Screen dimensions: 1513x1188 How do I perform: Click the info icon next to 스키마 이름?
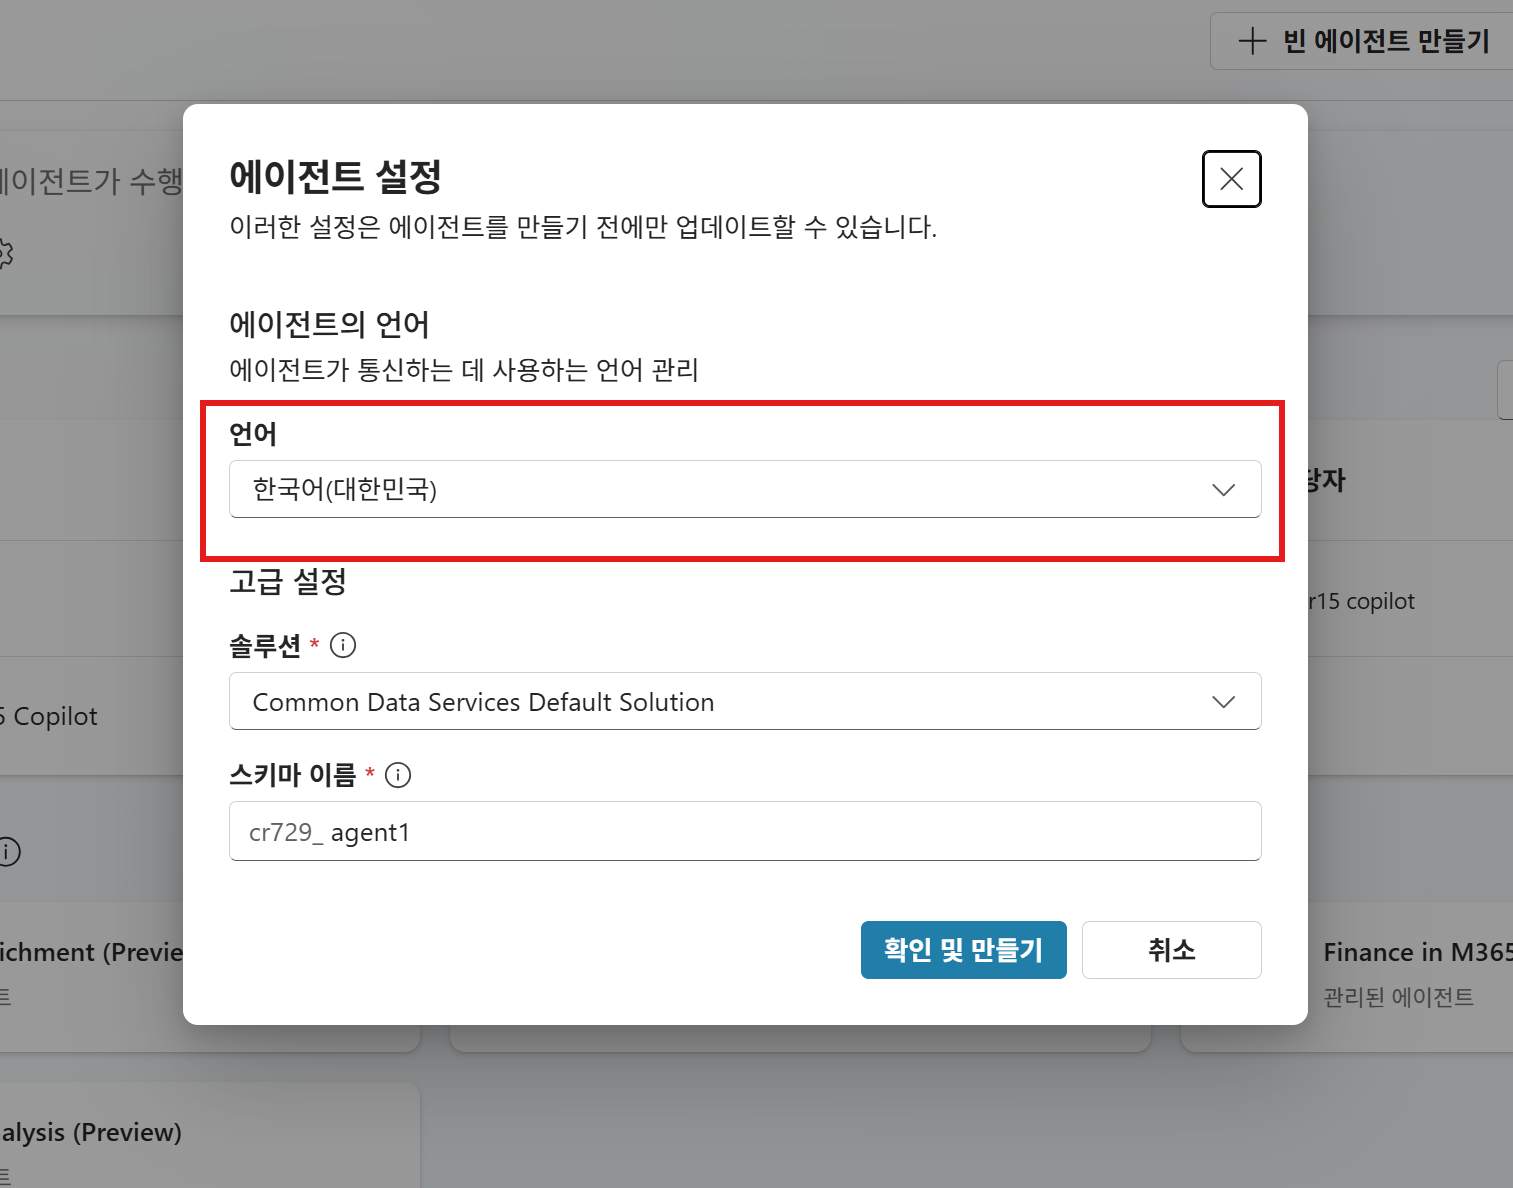pyautogui.click(x=398, y=775)
